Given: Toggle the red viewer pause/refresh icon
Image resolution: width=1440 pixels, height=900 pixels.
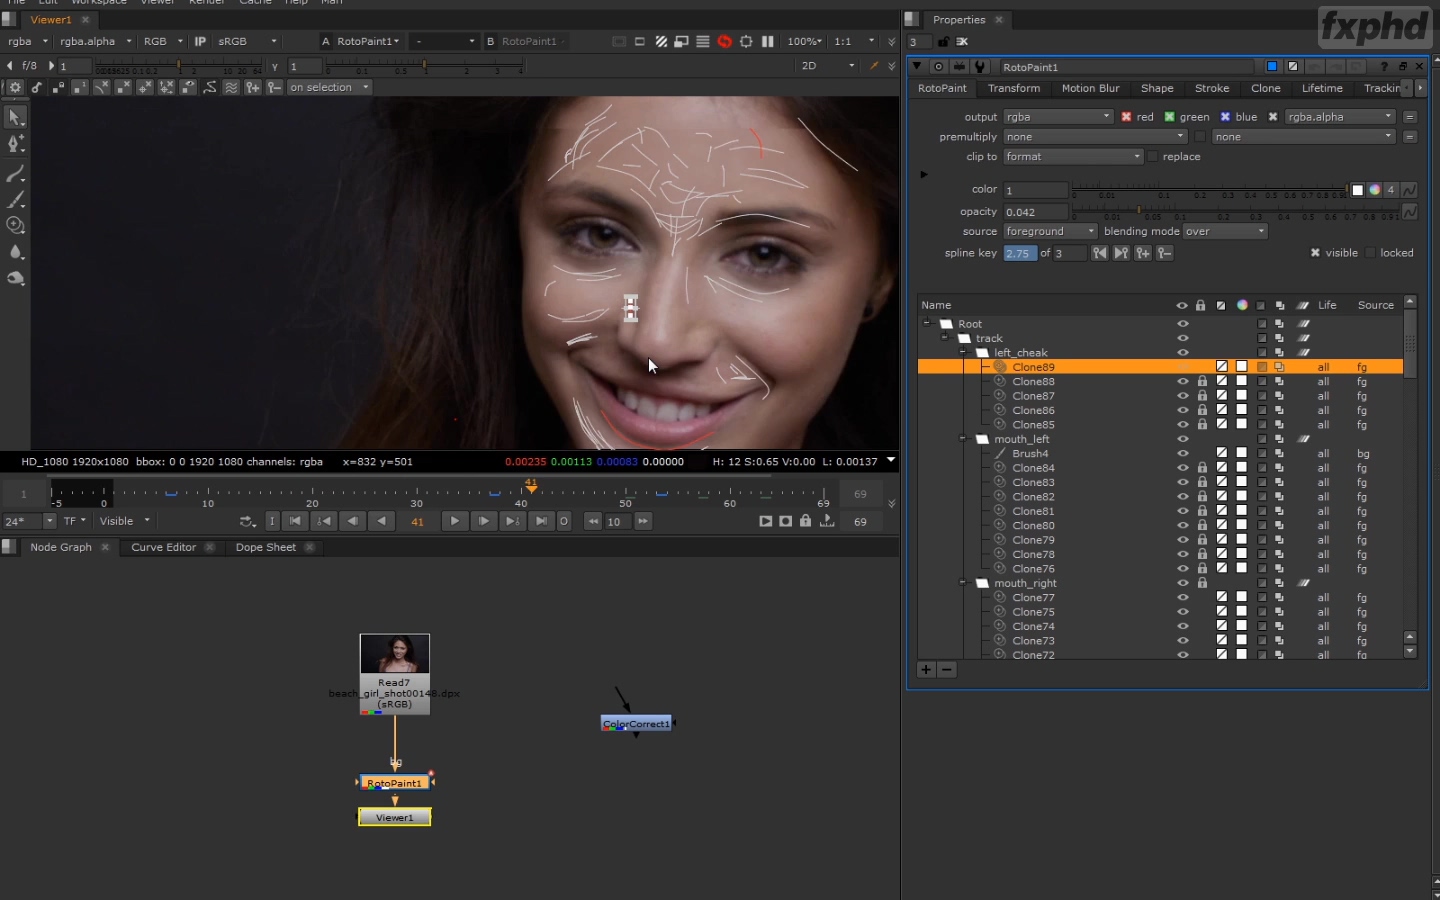Looking at the screenshot, I should tap(724, 41).
